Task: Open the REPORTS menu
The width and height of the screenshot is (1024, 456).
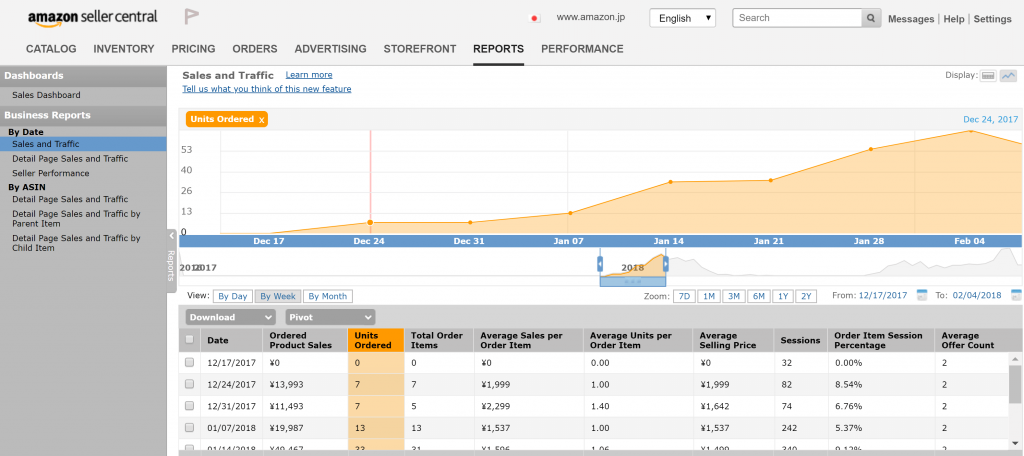Action: 498,49
